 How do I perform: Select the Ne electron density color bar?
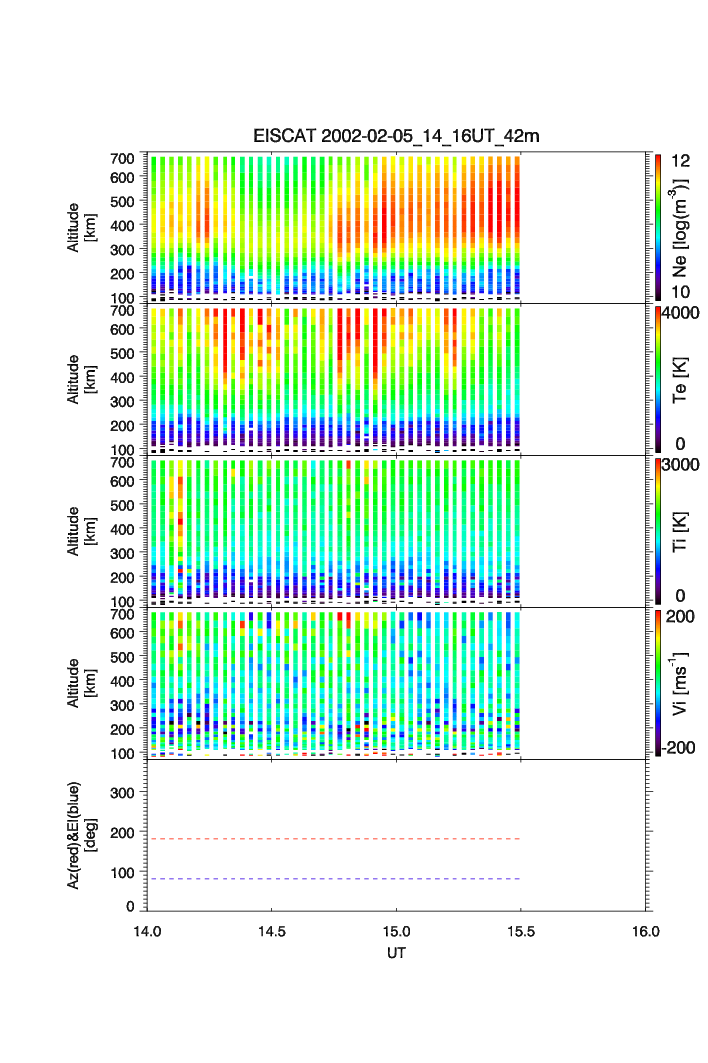[x=658, y=226]
